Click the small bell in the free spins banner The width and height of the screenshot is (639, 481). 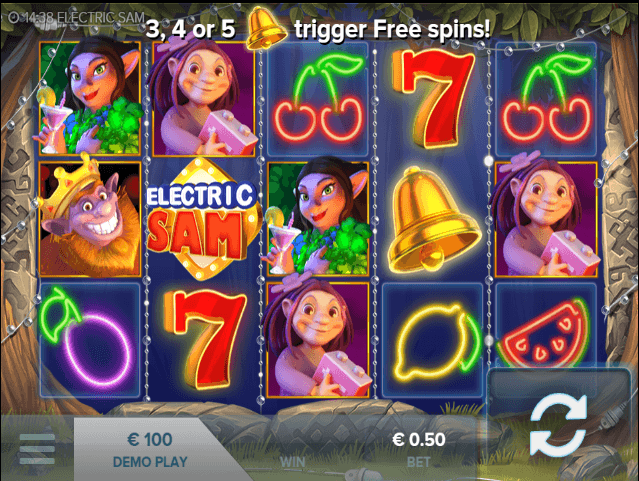[264, 28]
